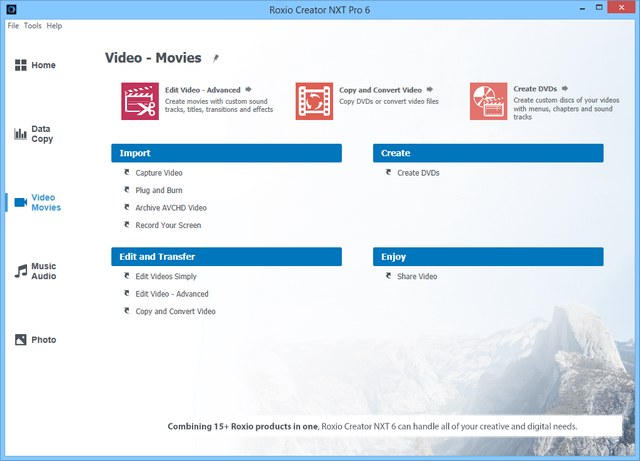Click the Edit and Transfer section header
This screenshot has height=461, width=640.
227,256
